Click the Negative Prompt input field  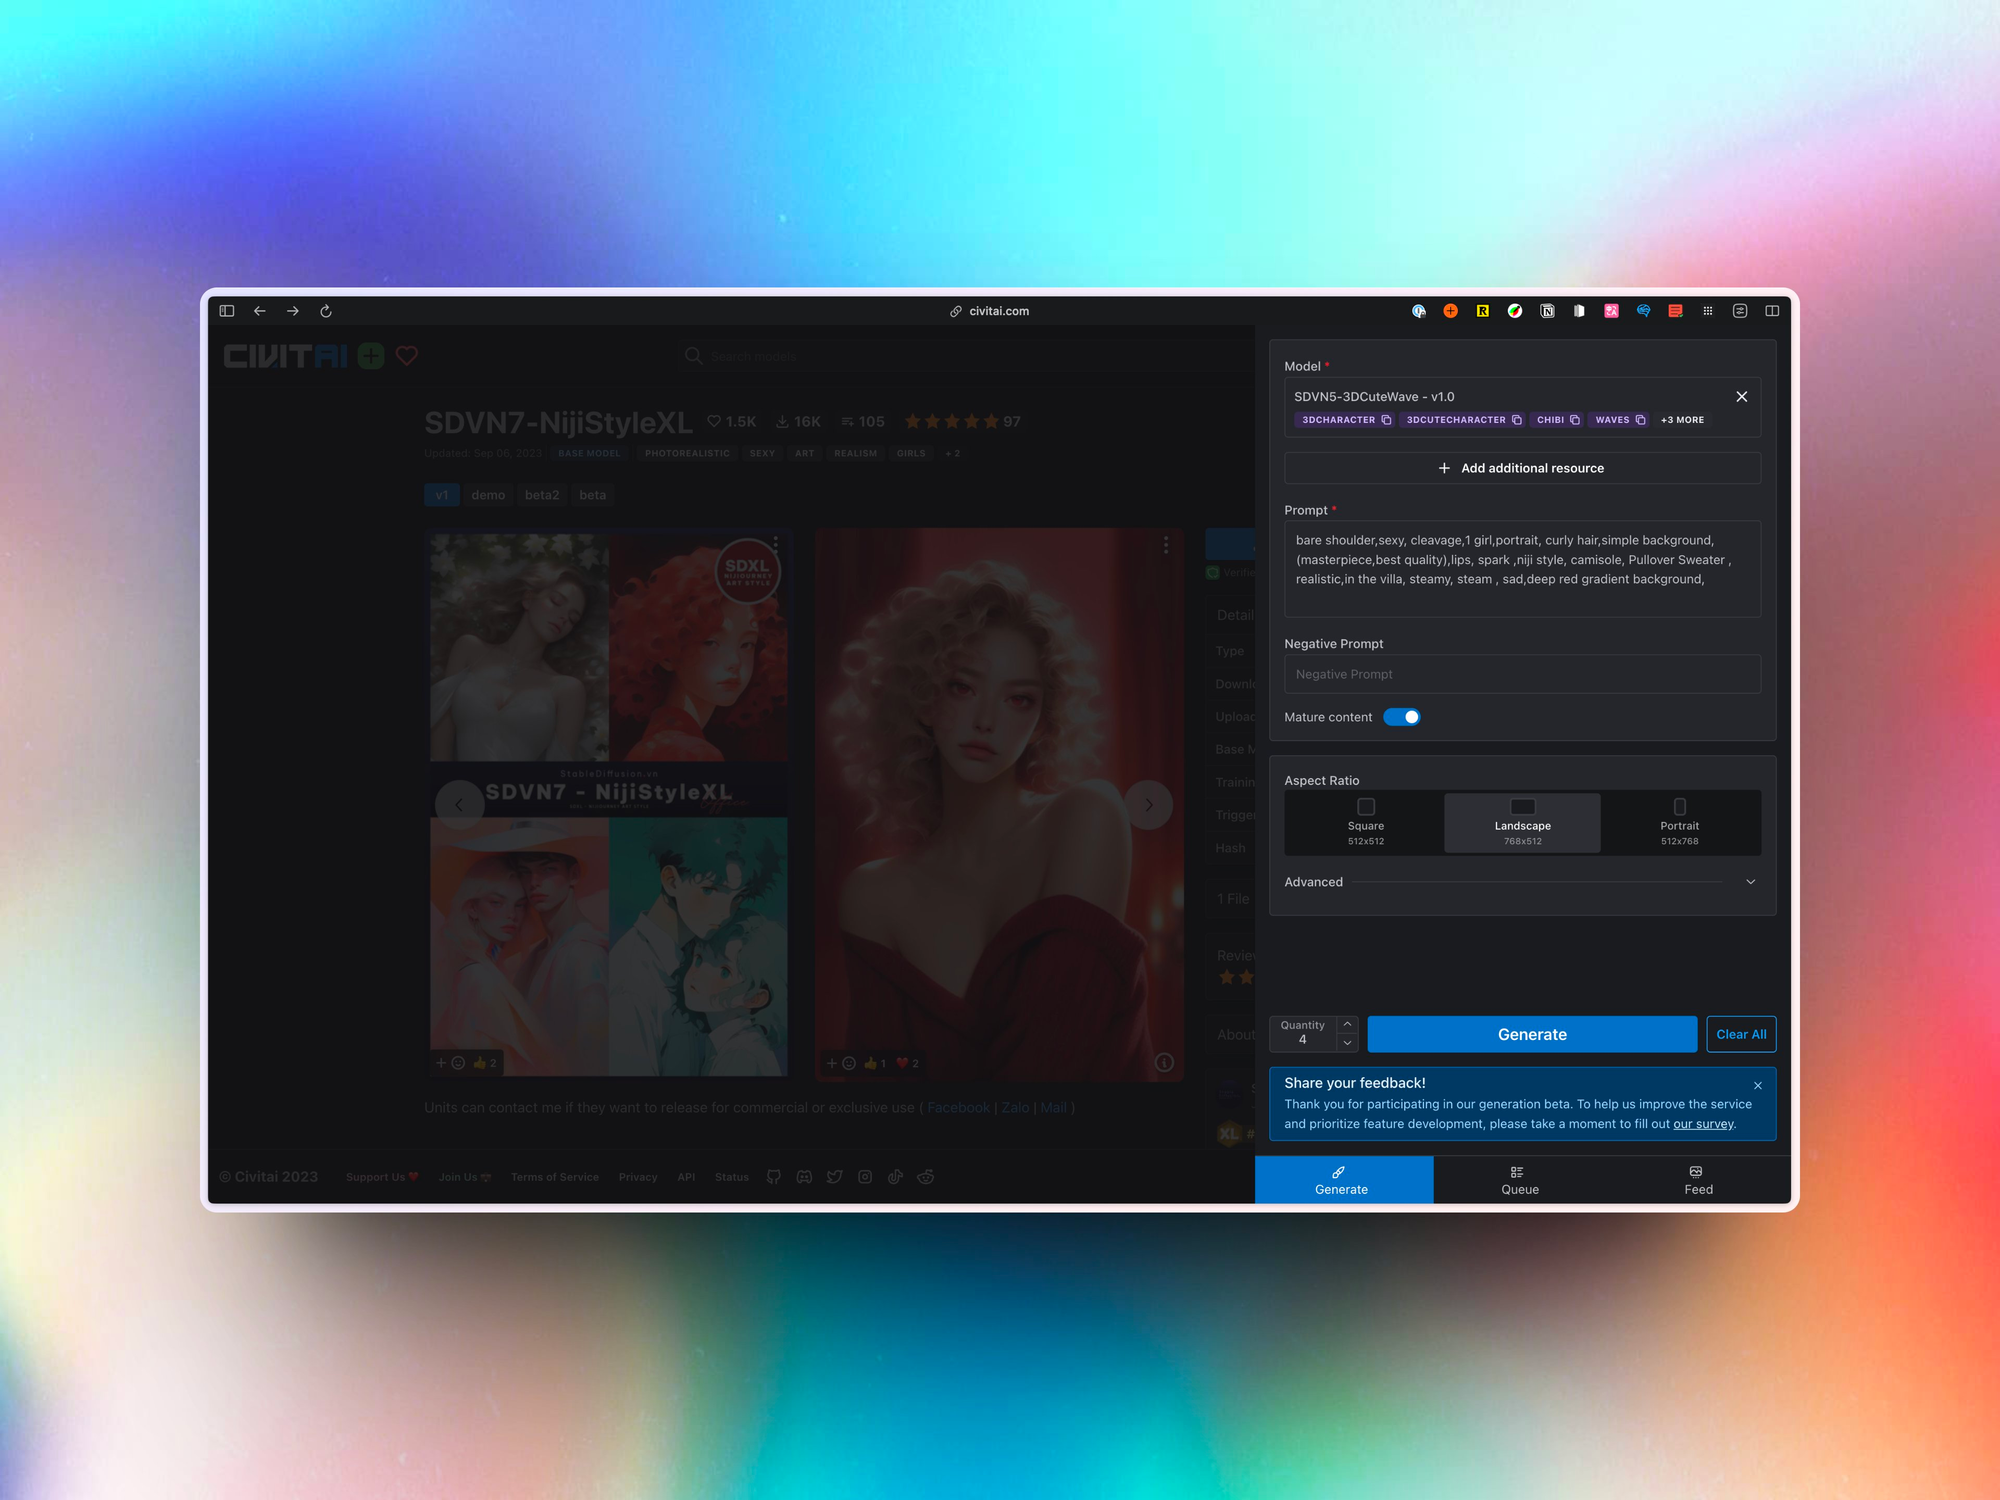(x=1522, y=674)
